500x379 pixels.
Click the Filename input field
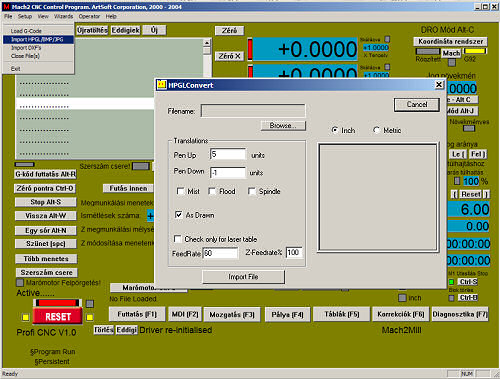pyautogui.click(x=253, y=111)
